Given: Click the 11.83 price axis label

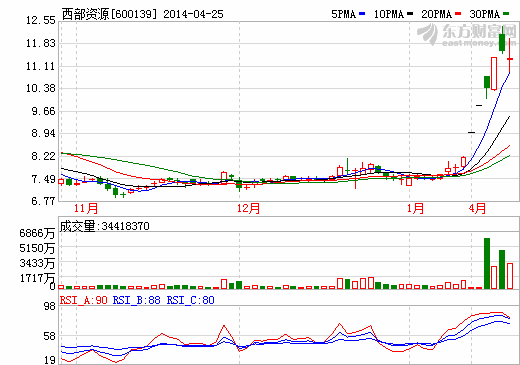Looking at the screenshot, I should click(41, 43).
